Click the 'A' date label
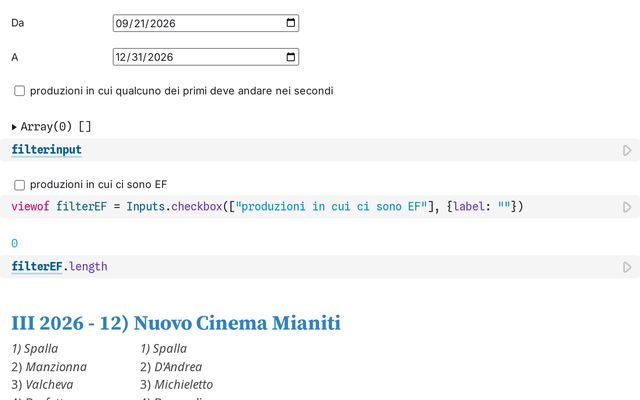640x400 pixels. coord(15,57)
